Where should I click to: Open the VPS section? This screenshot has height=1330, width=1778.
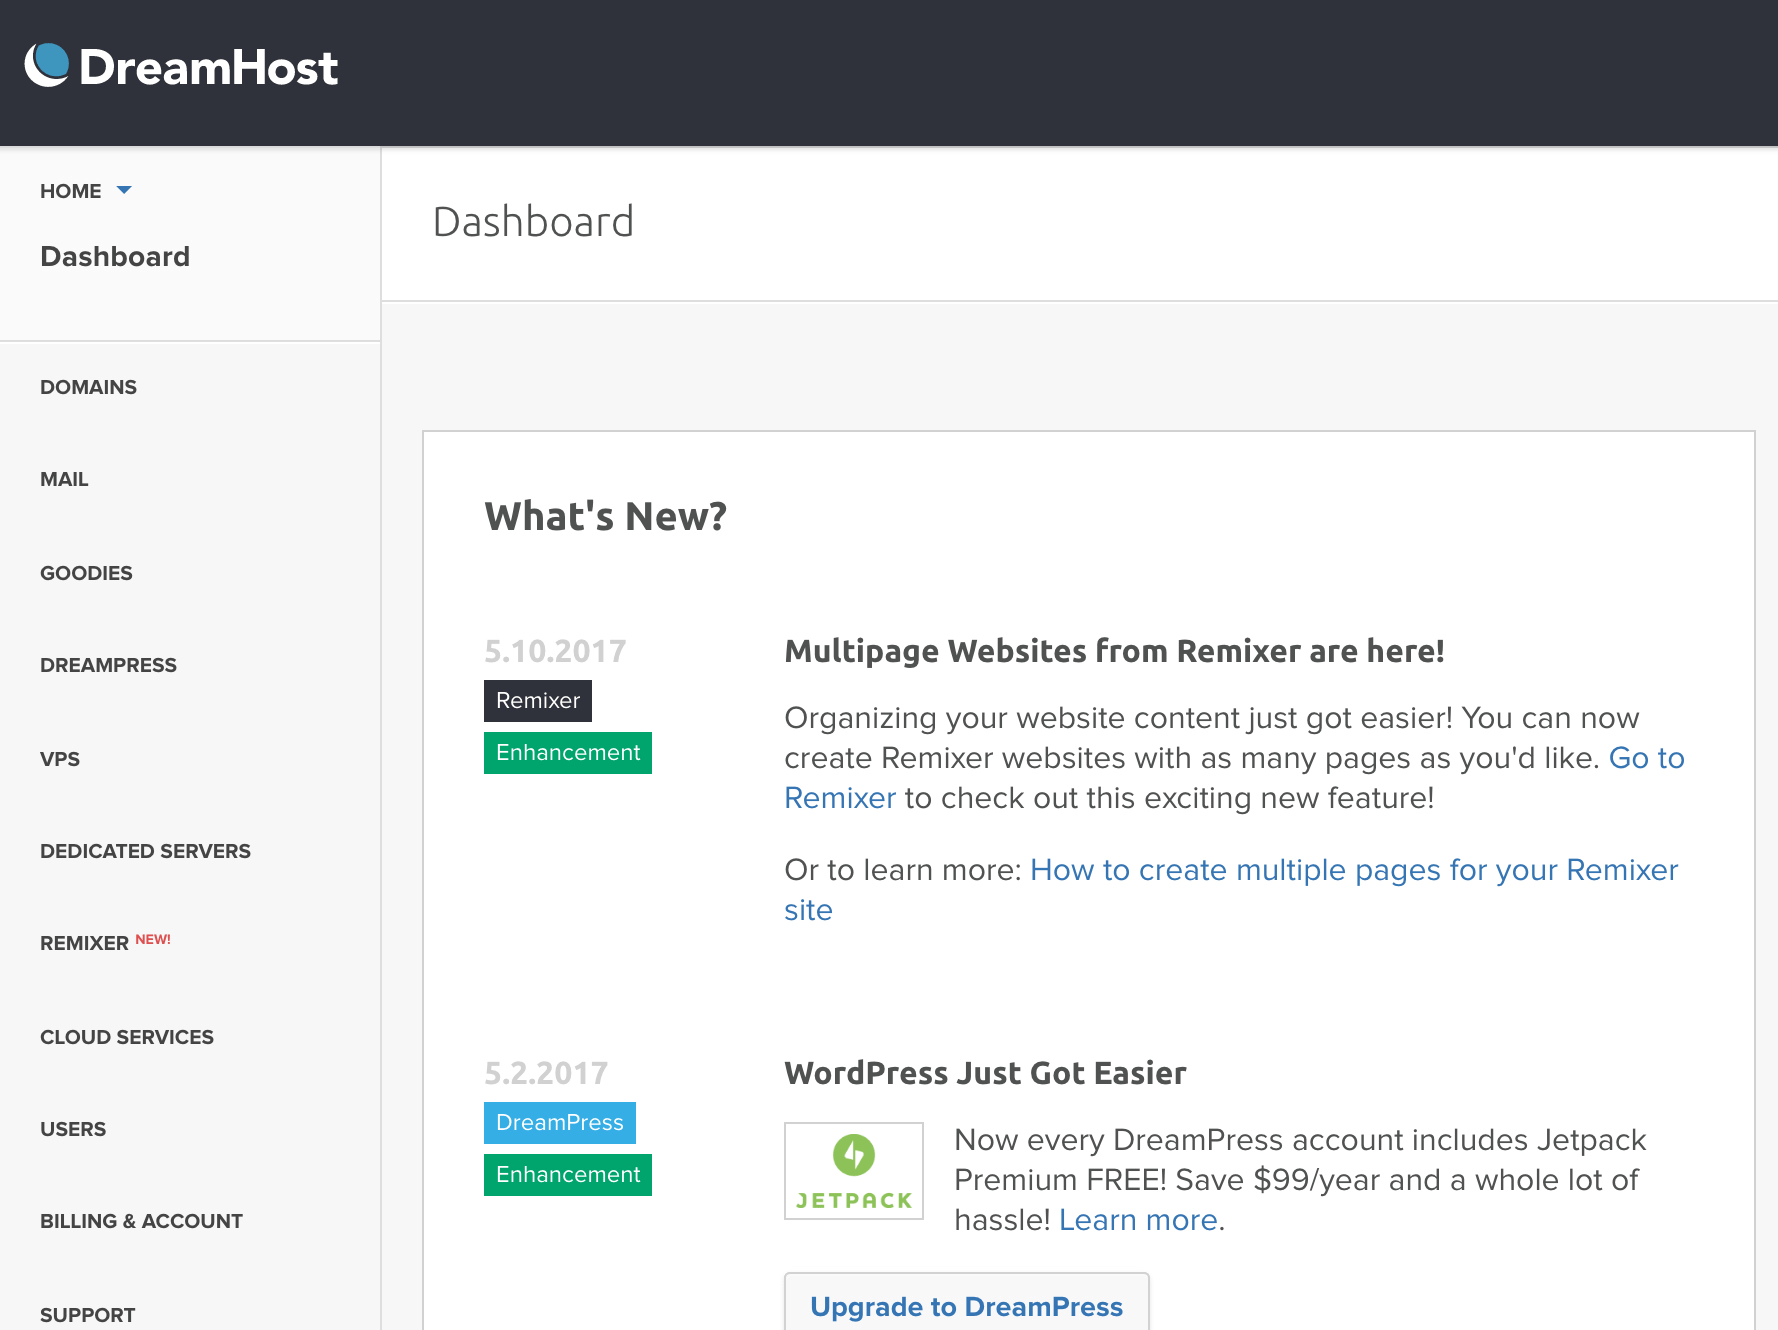pos(60,759)
